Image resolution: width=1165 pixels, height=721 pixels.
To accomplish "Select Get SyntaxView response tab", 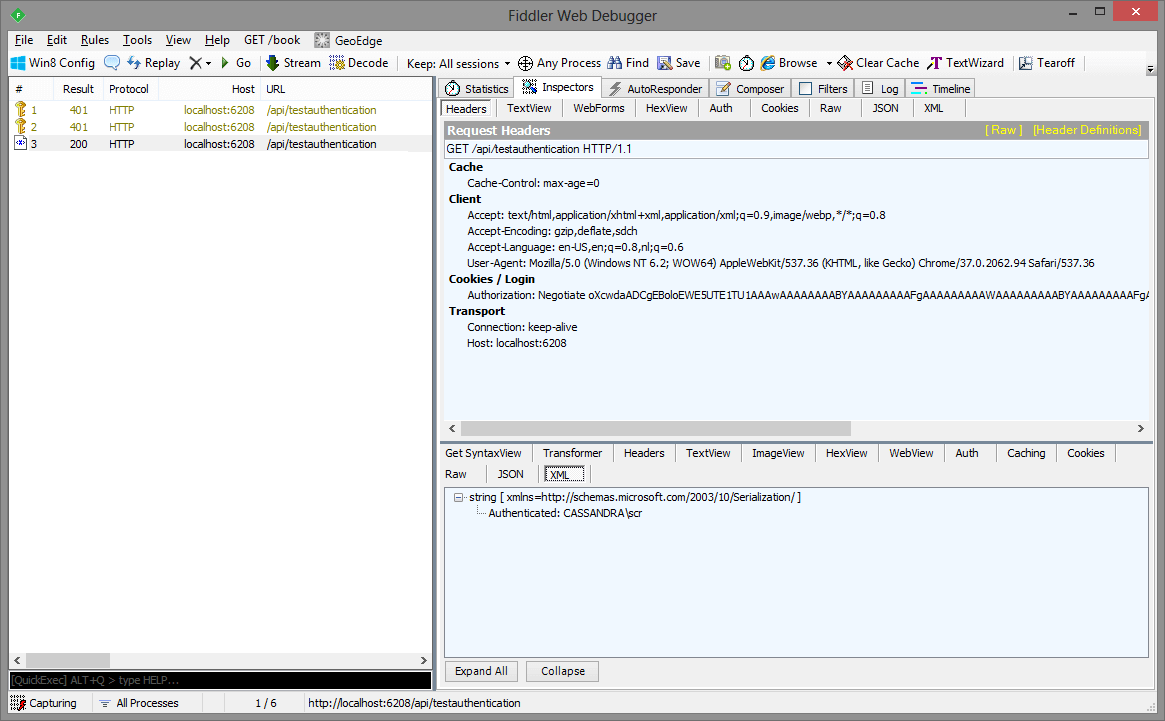I will [x=483, y=453].
